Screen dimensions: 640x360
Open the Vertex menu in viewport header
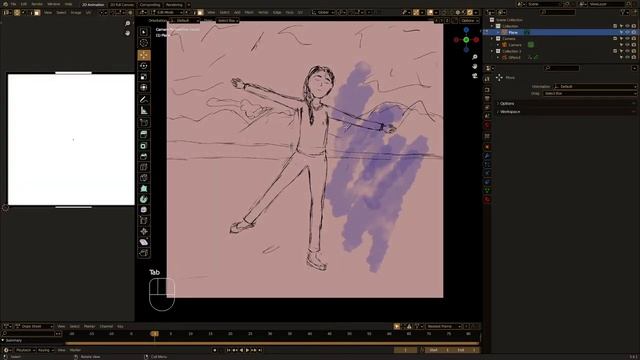pyautogui.click(x=263, y=12)
